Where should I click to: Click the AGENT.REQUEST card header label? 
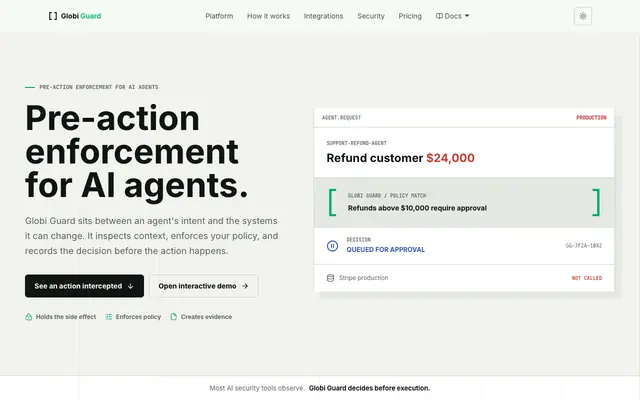pos(341,118)
